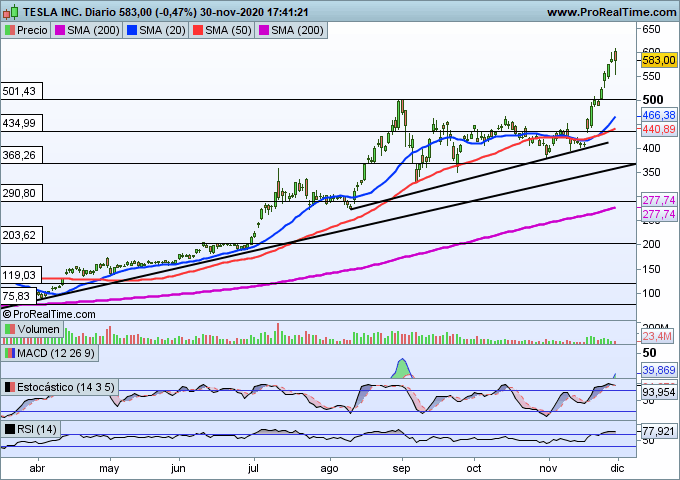Viewport: 680px width, 480px height.
Task: Select the 501,43 price level label
Action: (21, 91)
